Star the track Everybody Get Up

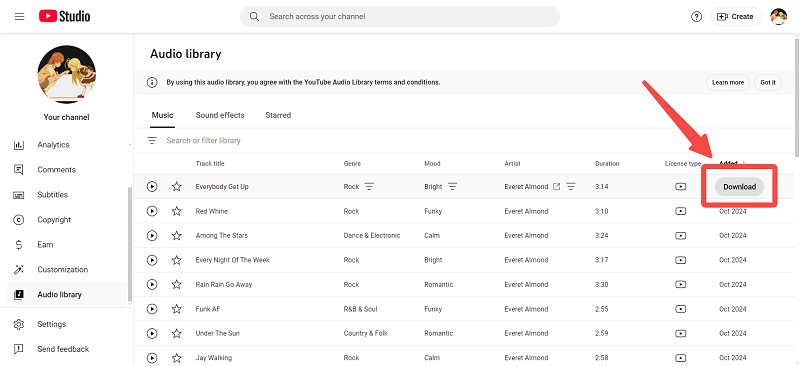(x=177, y=187)
